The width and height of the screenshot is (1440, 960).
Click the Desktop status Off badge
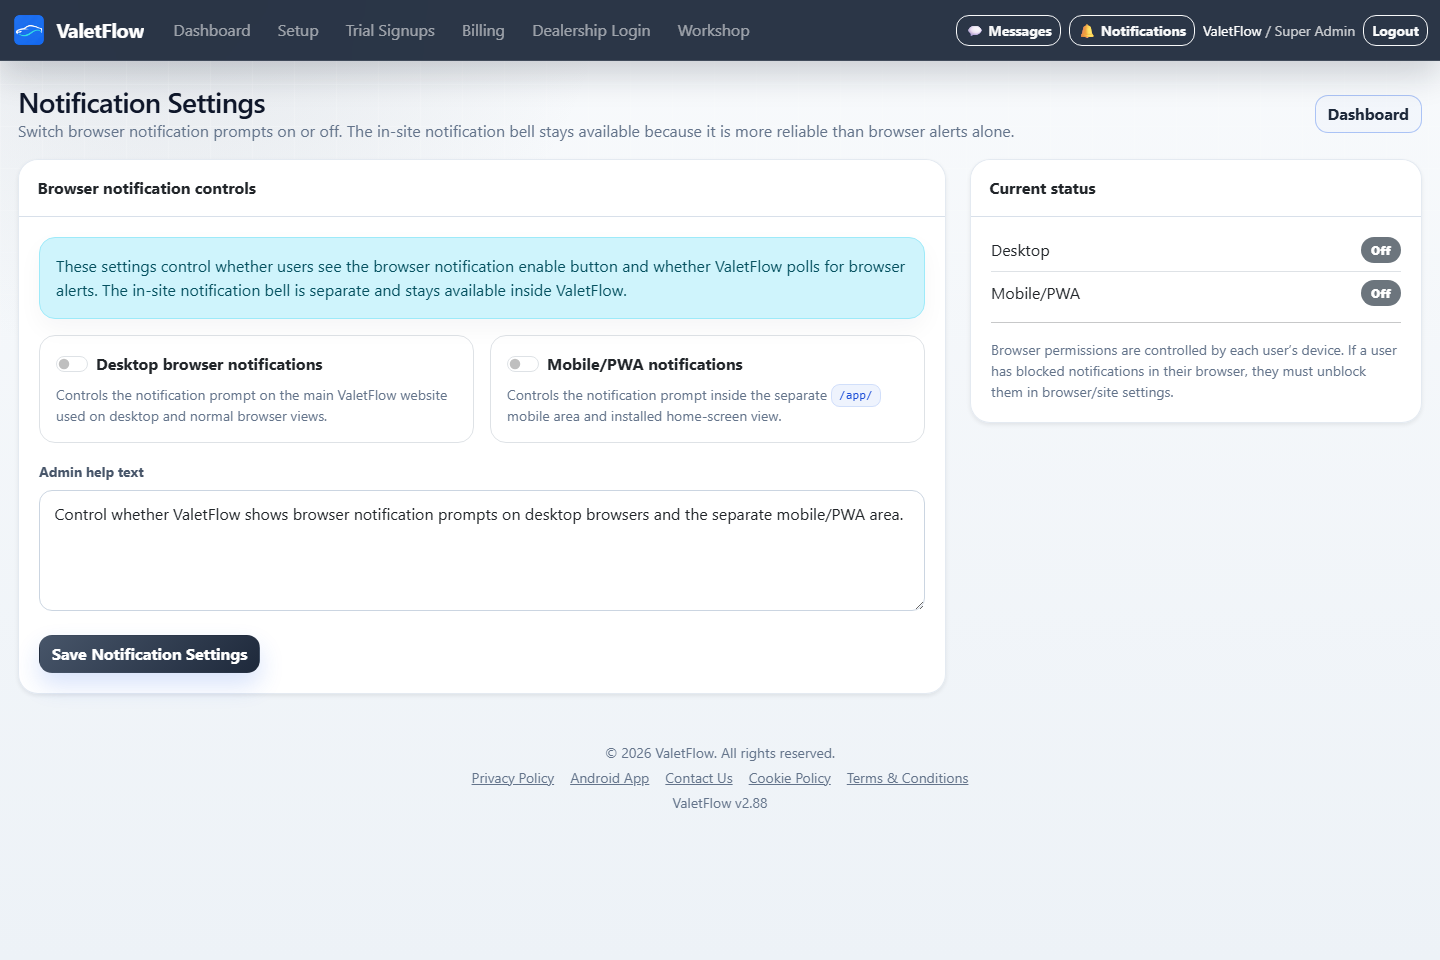tap(1381, 250)
